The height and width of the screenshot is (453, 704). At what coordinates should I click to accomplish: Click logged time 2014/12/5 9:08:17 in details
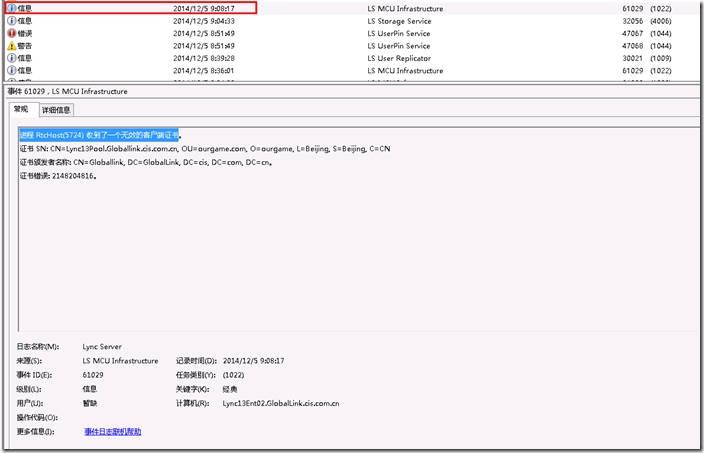253,361
